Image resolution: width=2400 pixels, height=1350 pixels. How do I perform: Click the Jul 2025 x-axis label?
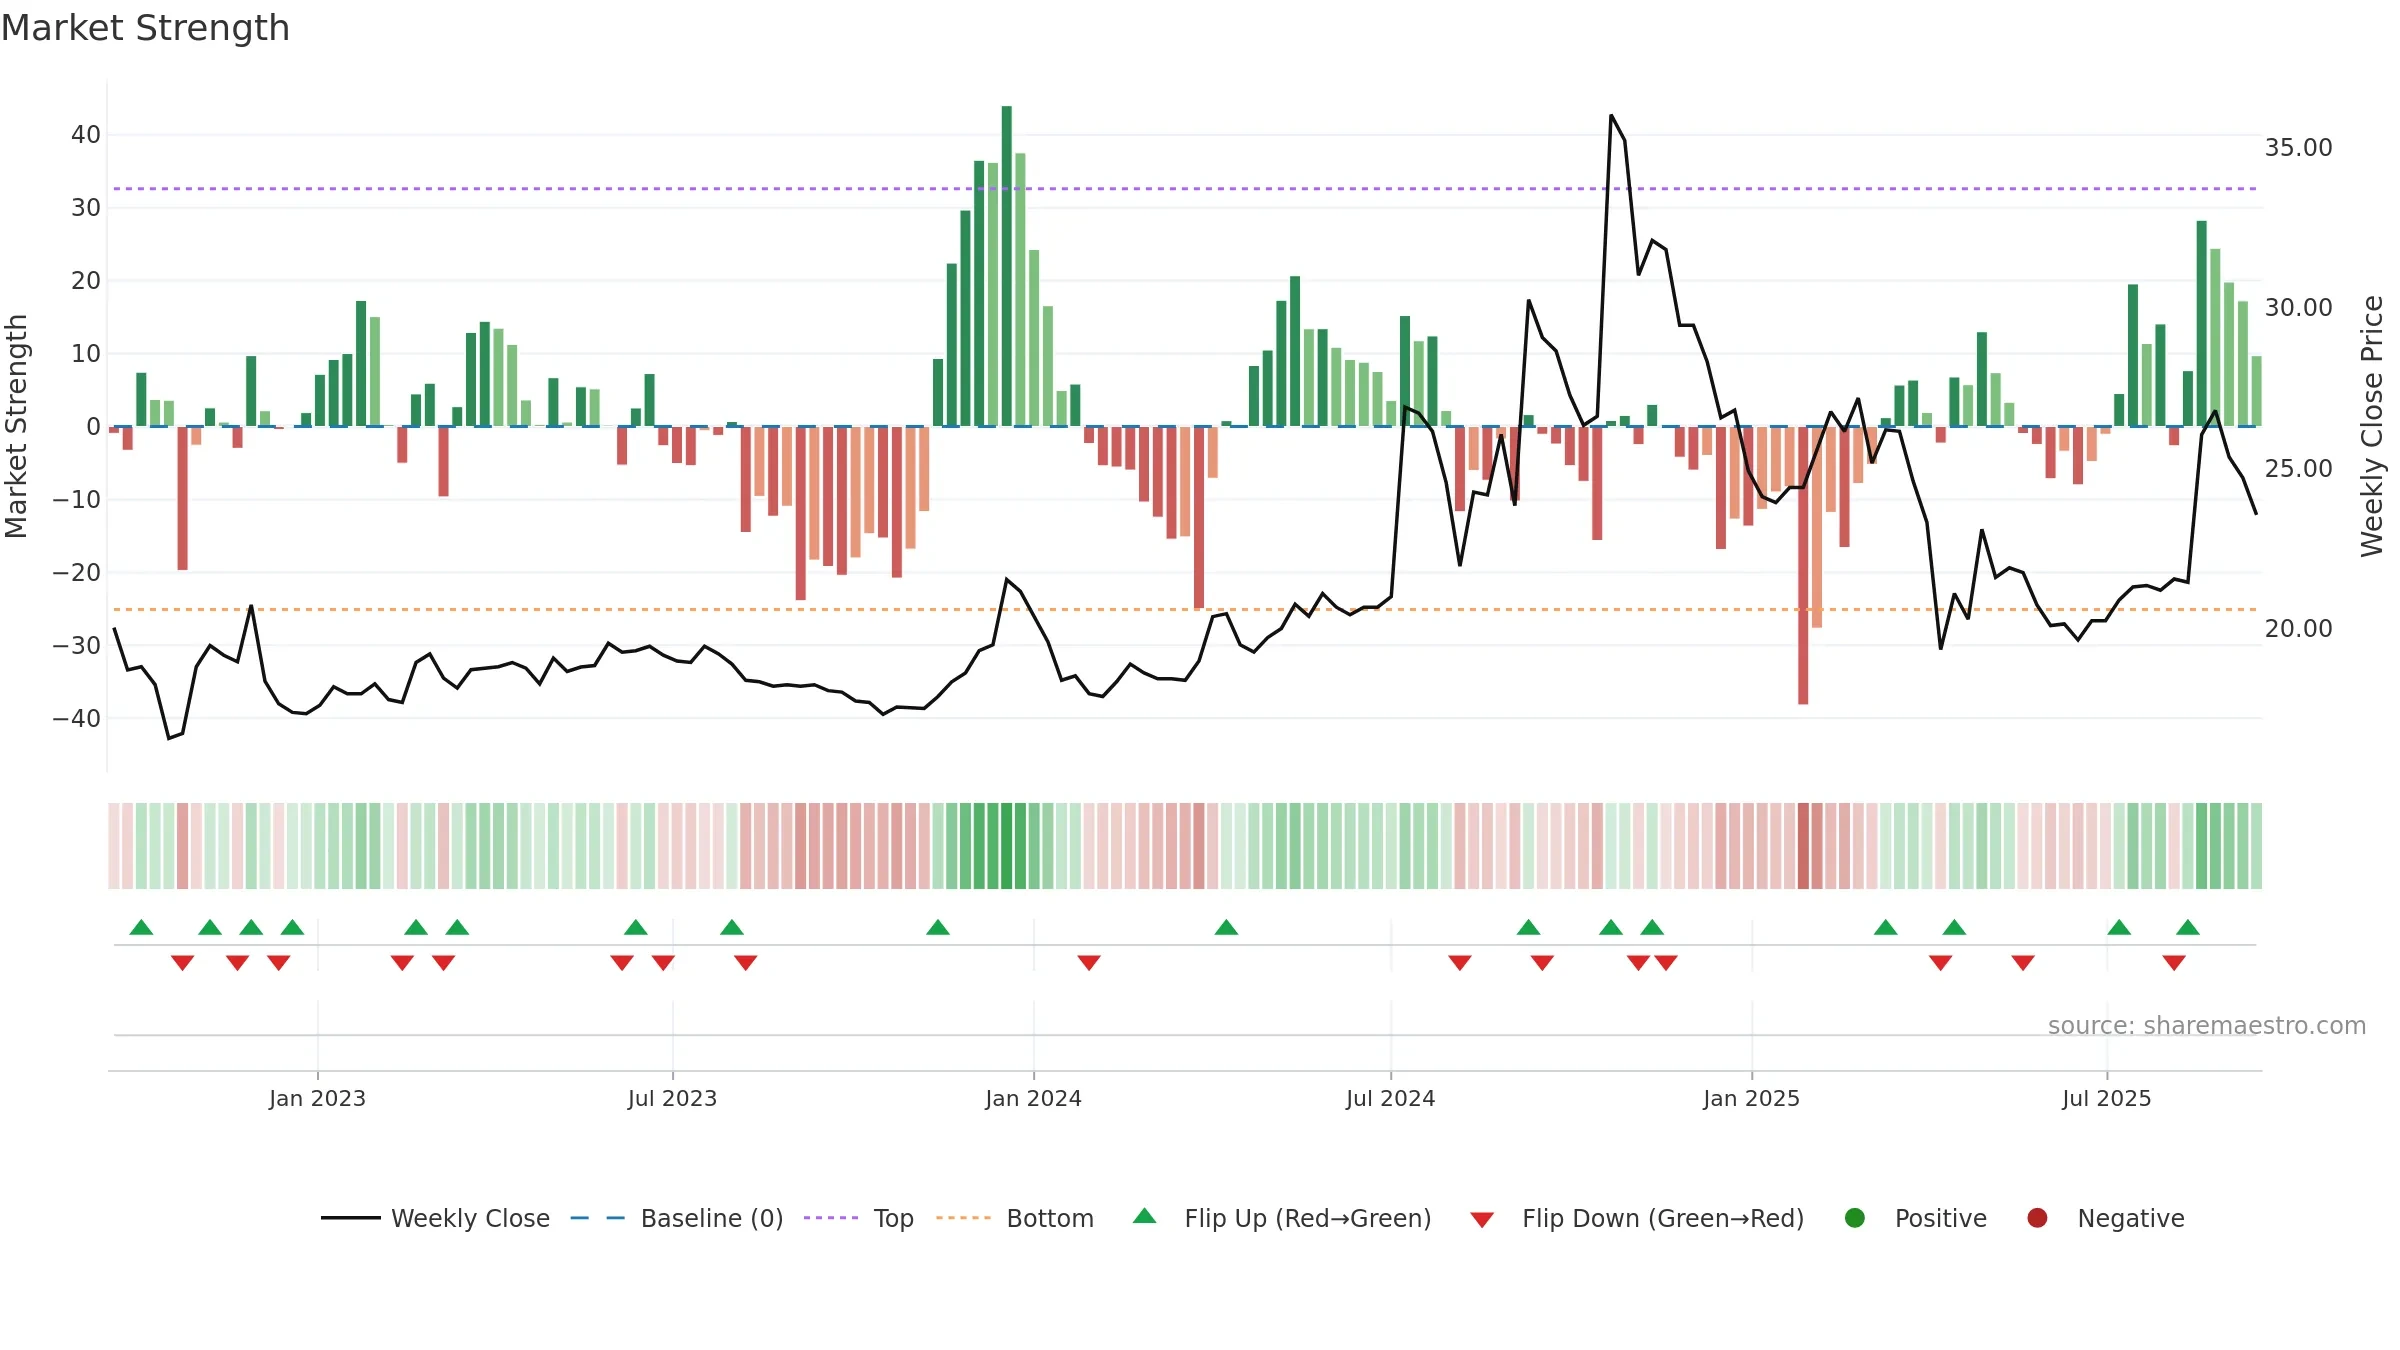pyautogui.click(x=2106, y=1098)
